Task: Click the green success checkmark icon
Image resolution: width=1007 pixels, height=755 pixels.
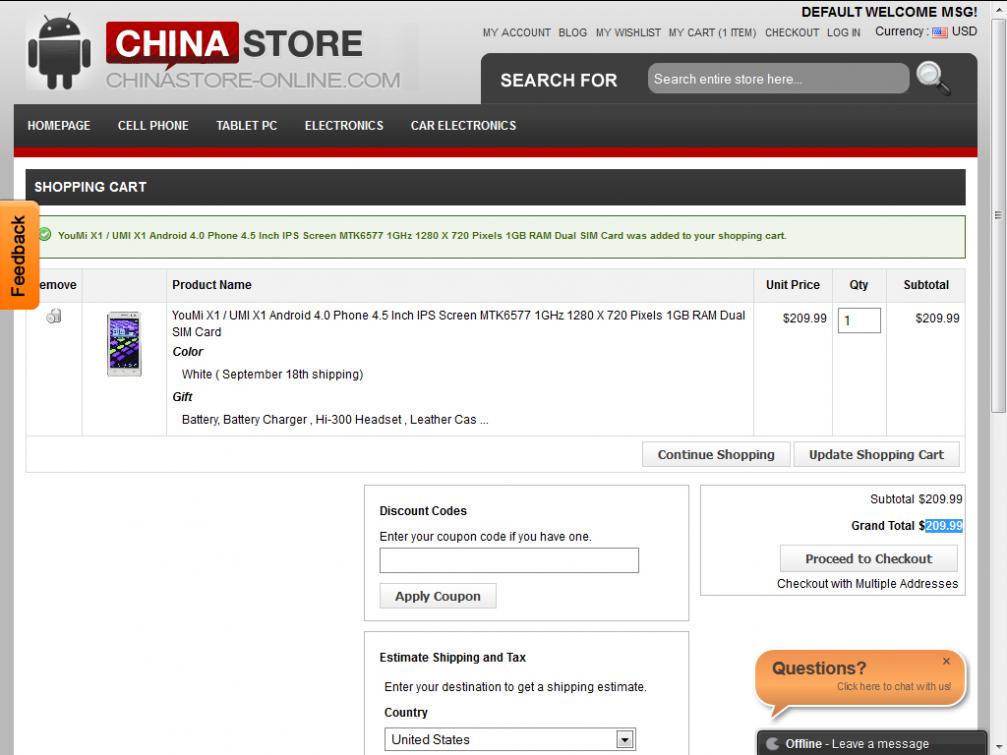Action: click(44, 234)
